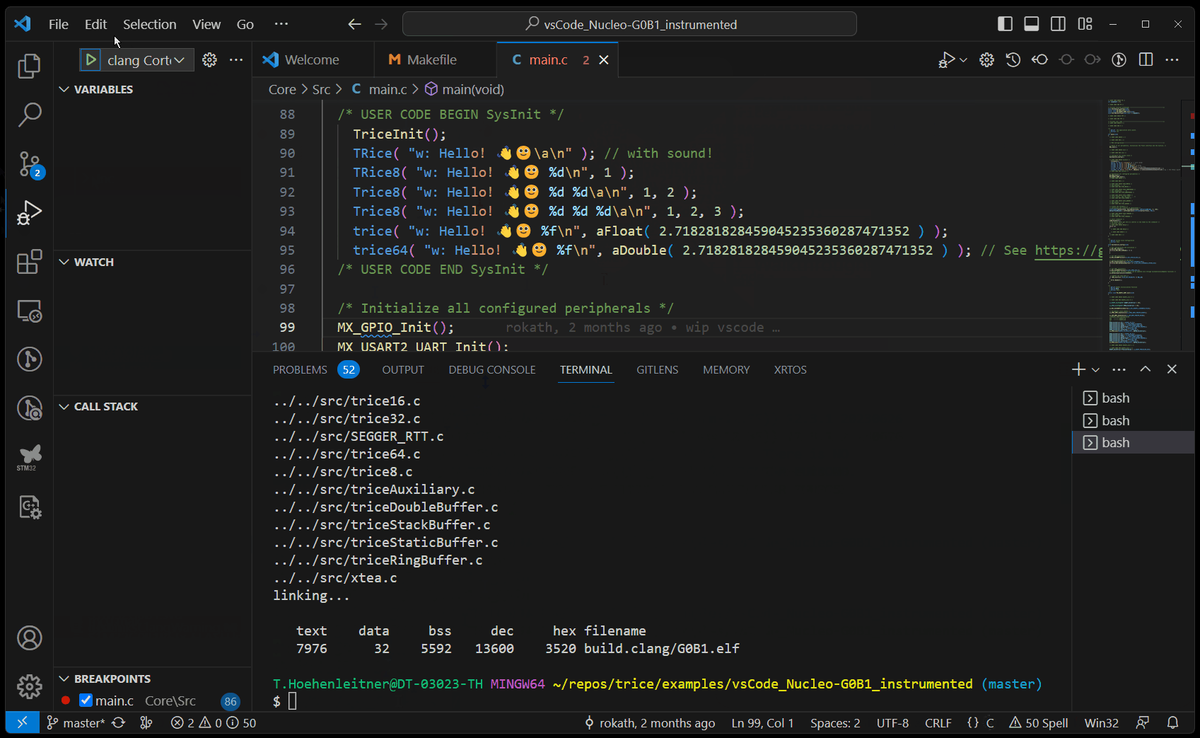Switch to the DEBUG CONSOLE tab
The height and width of the screenshot is (738, 1200).
point(492,370)
